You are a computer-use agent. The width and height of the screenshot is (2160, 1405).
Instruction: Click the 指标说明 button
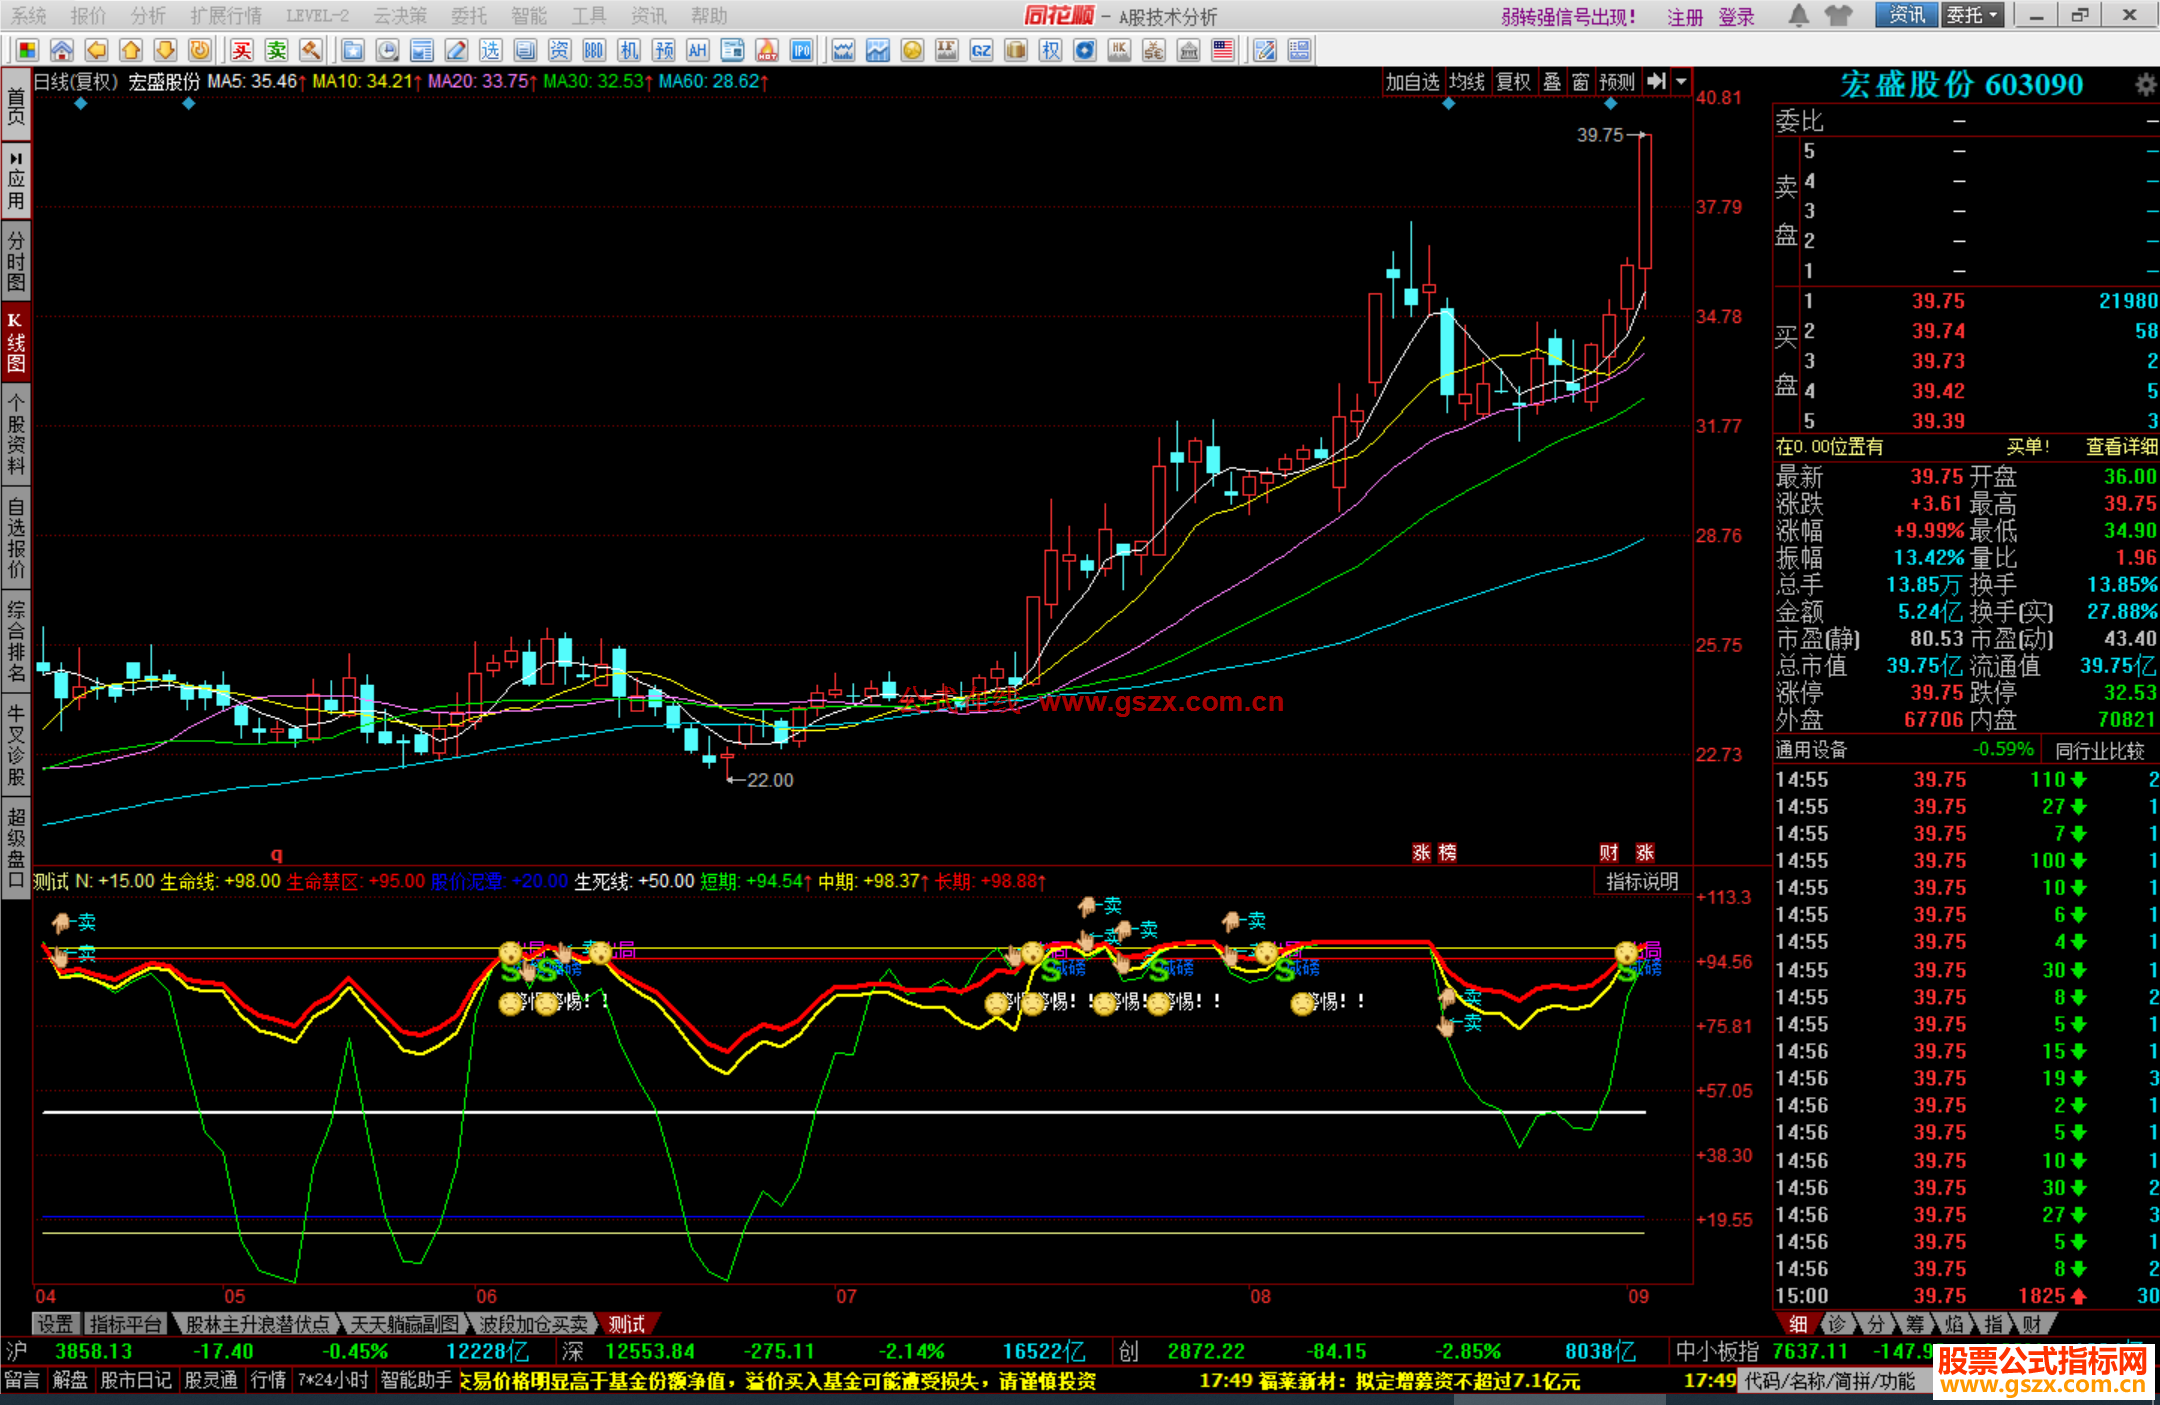[1642, 881]
